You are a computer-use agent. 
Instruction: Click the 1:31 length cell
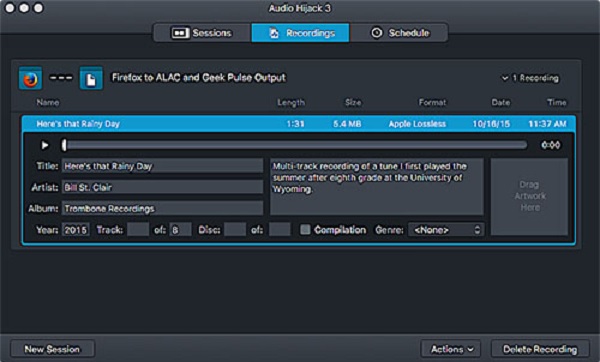tap(295, 124)
